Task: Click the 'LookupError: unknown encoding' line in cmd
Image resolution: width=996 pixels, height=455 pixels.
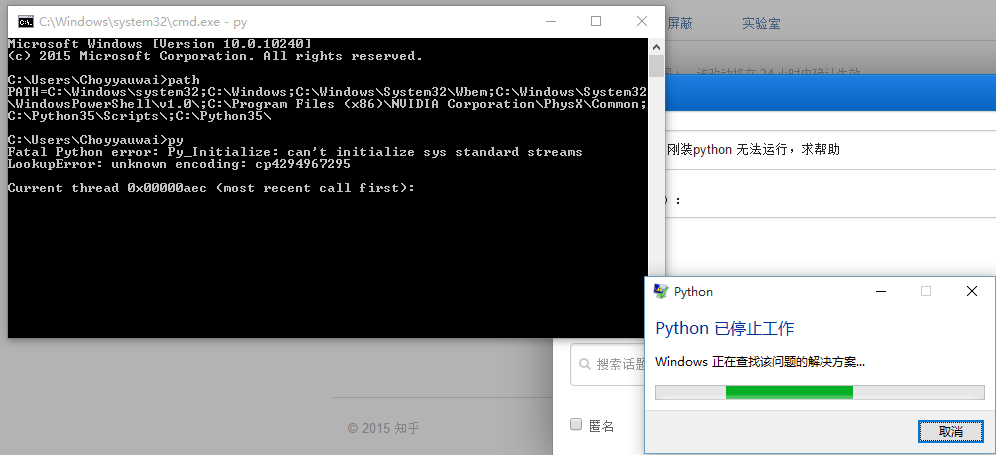Action: point(179,164)
